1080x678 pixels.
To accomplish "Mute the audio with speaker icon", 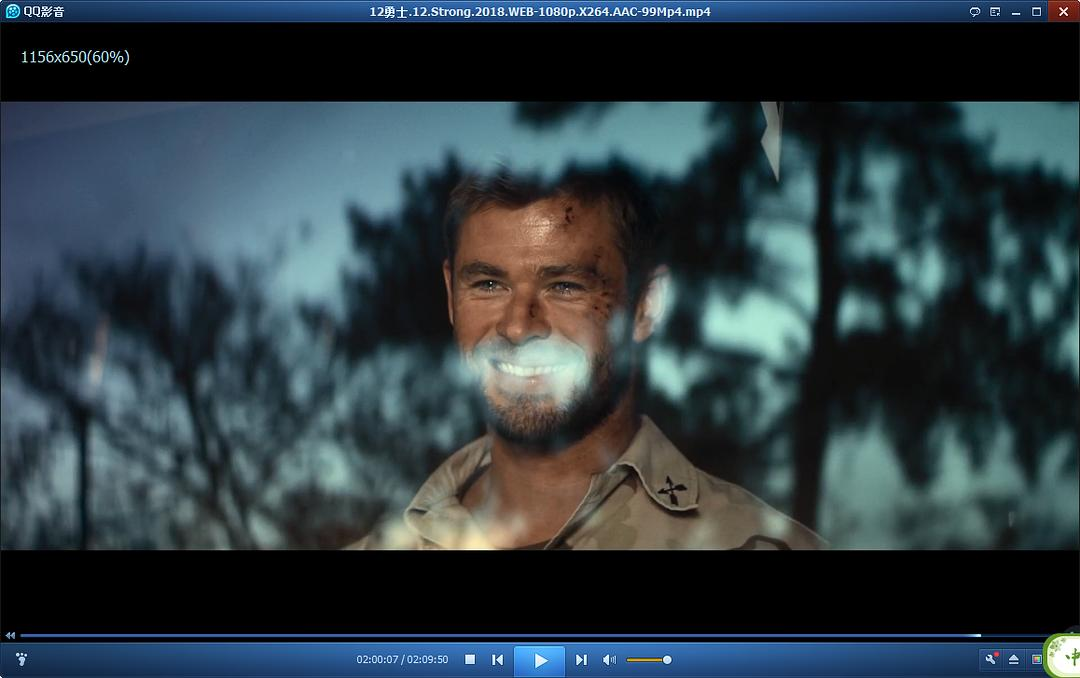I will click(x=609, y=660).
